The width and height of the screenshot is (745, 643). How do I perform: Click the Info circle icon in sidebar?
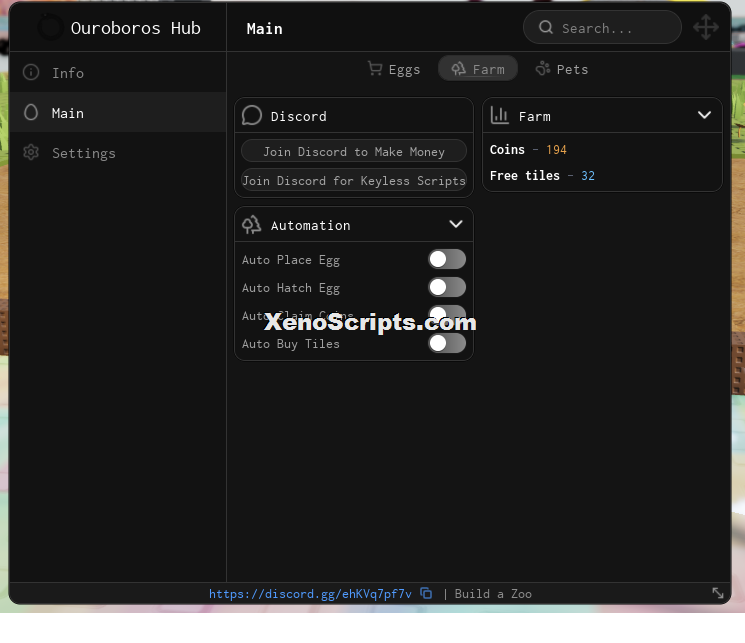pos(31,72)
